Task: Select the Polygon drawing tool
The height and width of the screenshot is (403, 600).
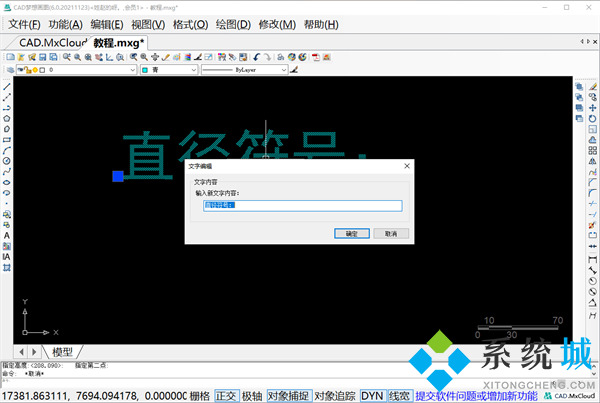Action: point(7,119)
